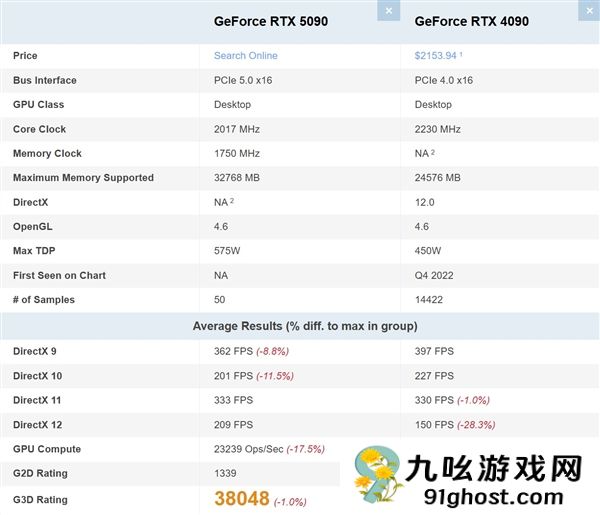600x515 pixels.
Task: Remove GeForce RTX 5090 column with its X
Action: tap(388, 10)
